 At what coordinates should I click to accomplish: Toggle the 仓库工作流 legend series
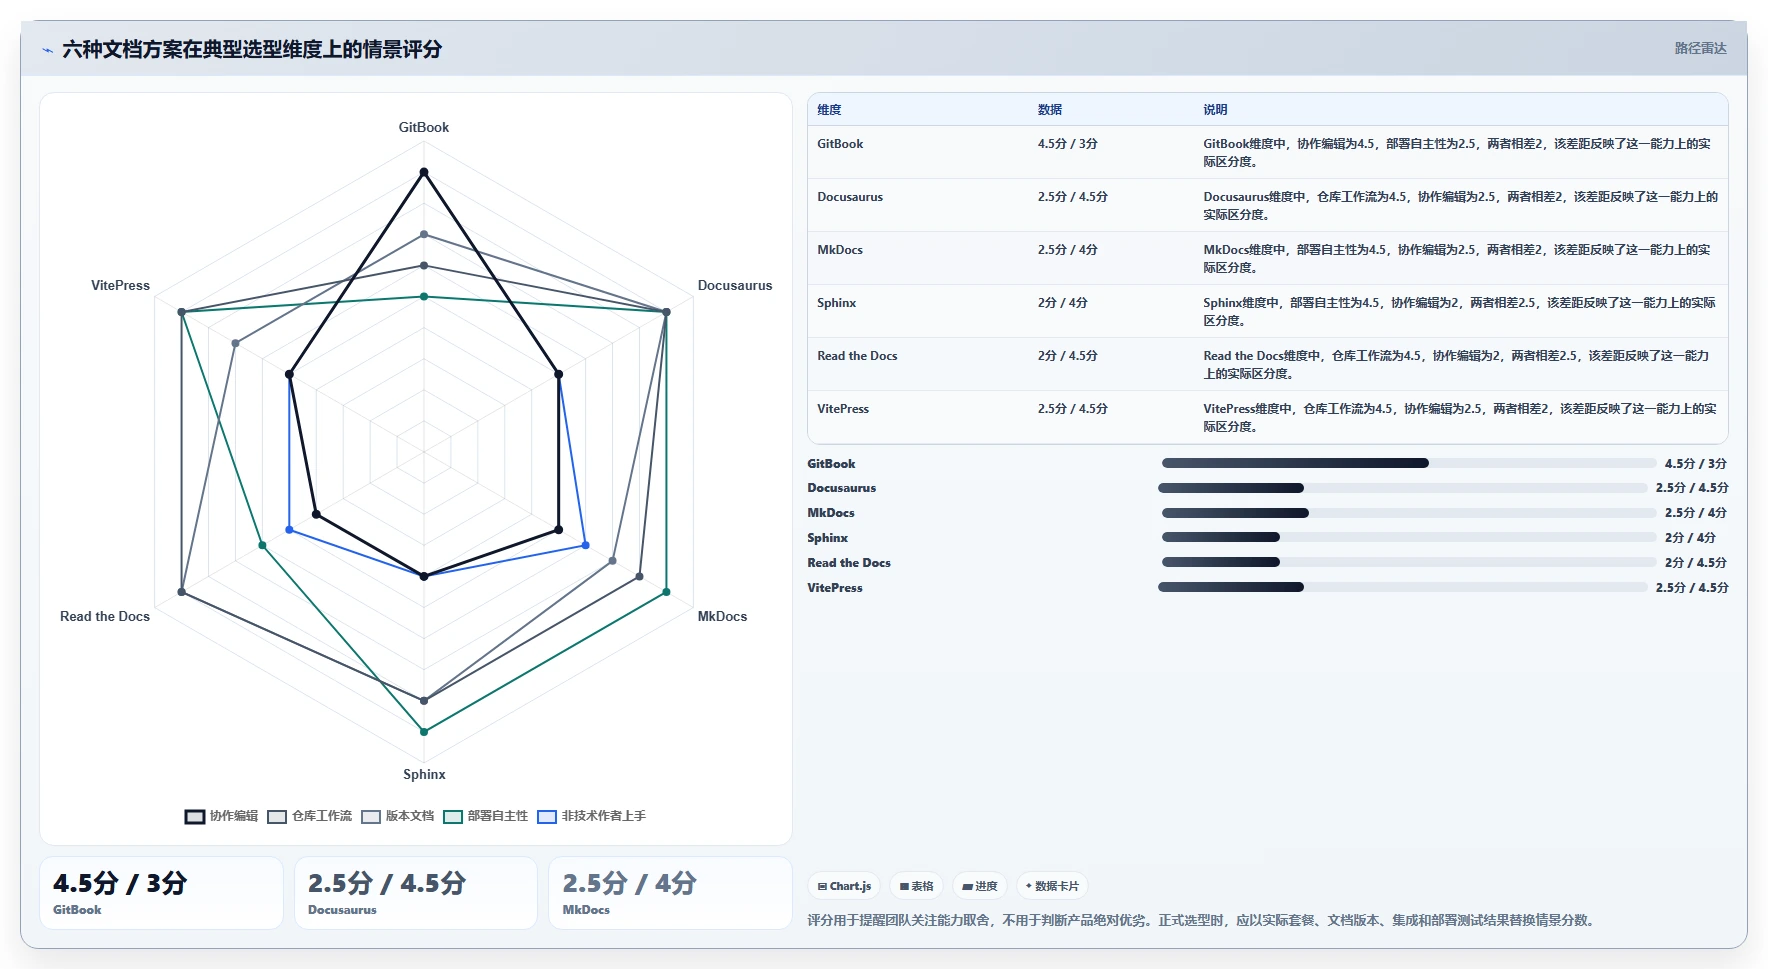309,816
